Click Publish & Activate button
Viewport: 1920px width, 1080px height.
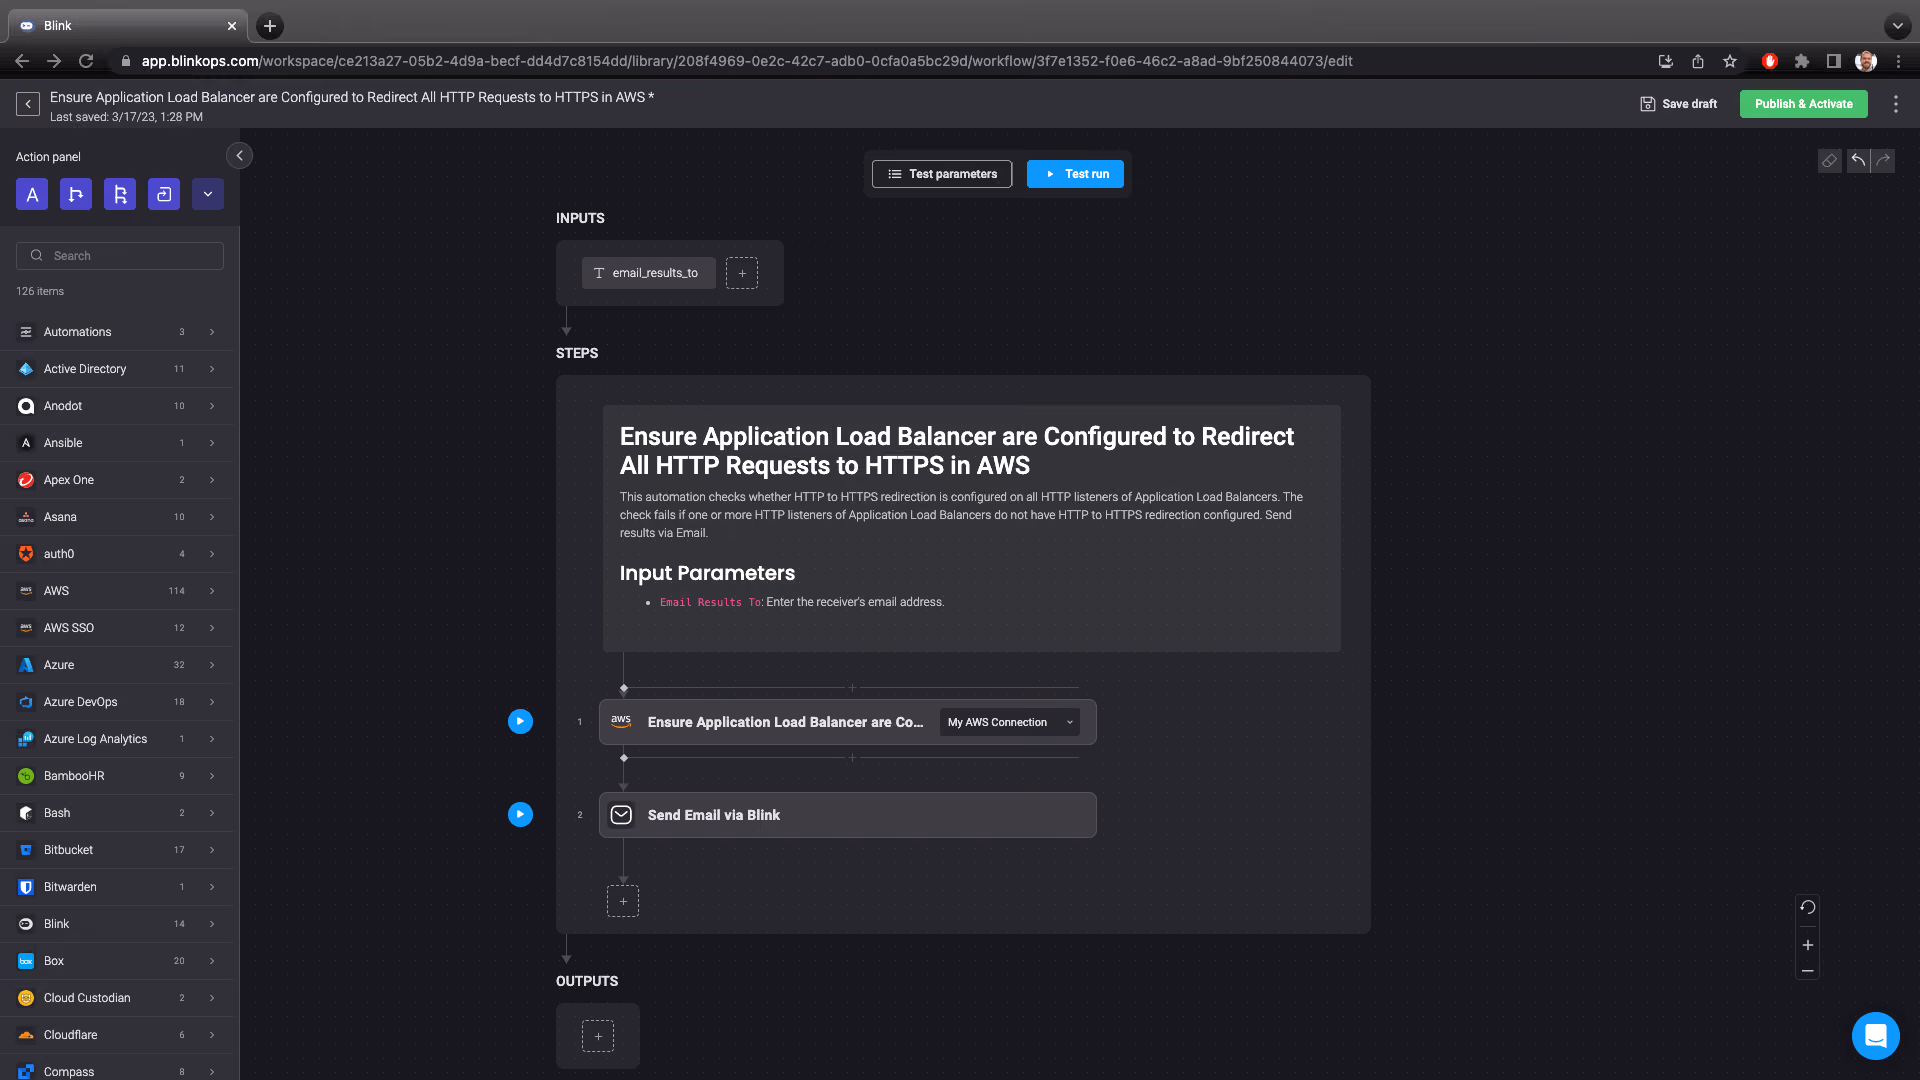click(x=1803, y=104)
